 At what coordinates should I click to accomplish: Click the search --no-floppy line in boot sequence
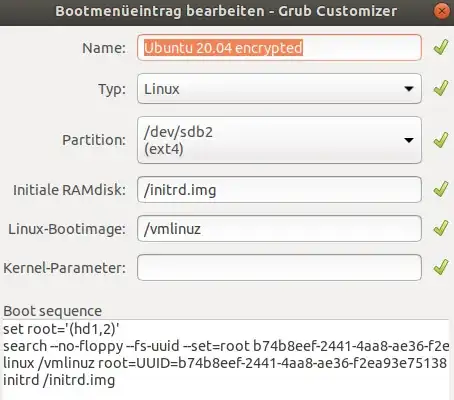(226, 346)
